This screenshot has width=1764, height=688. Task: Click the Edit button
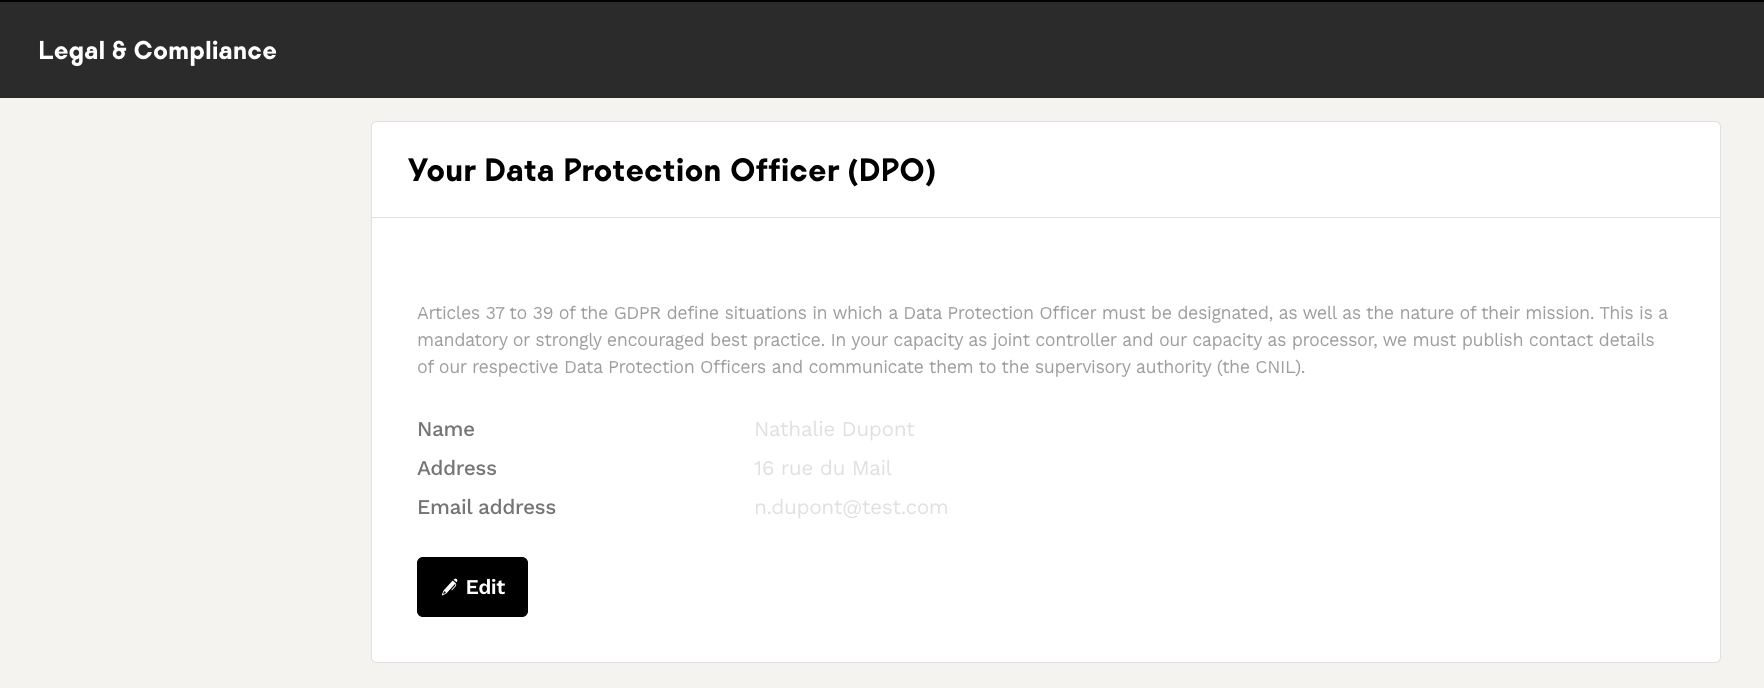coord(472,587)
